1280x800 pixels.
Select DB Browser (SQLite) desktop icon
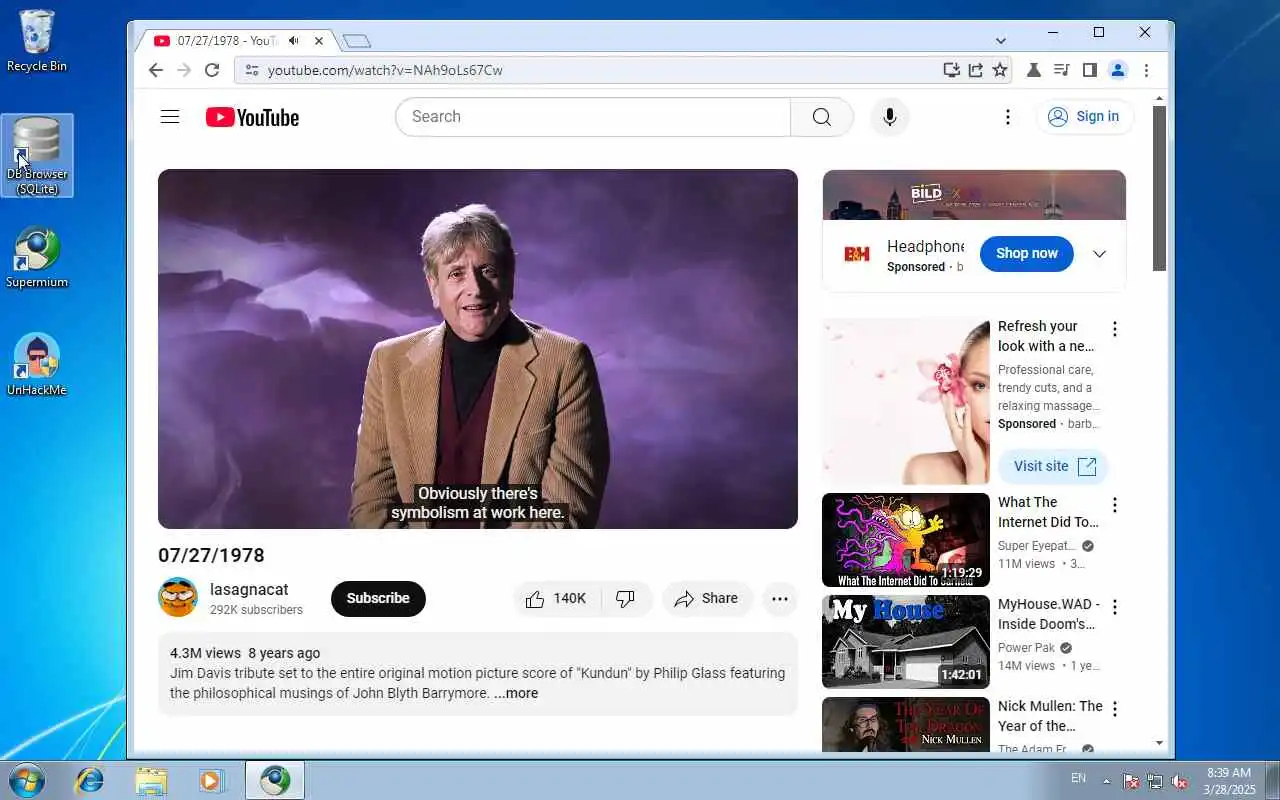[37, 155]
